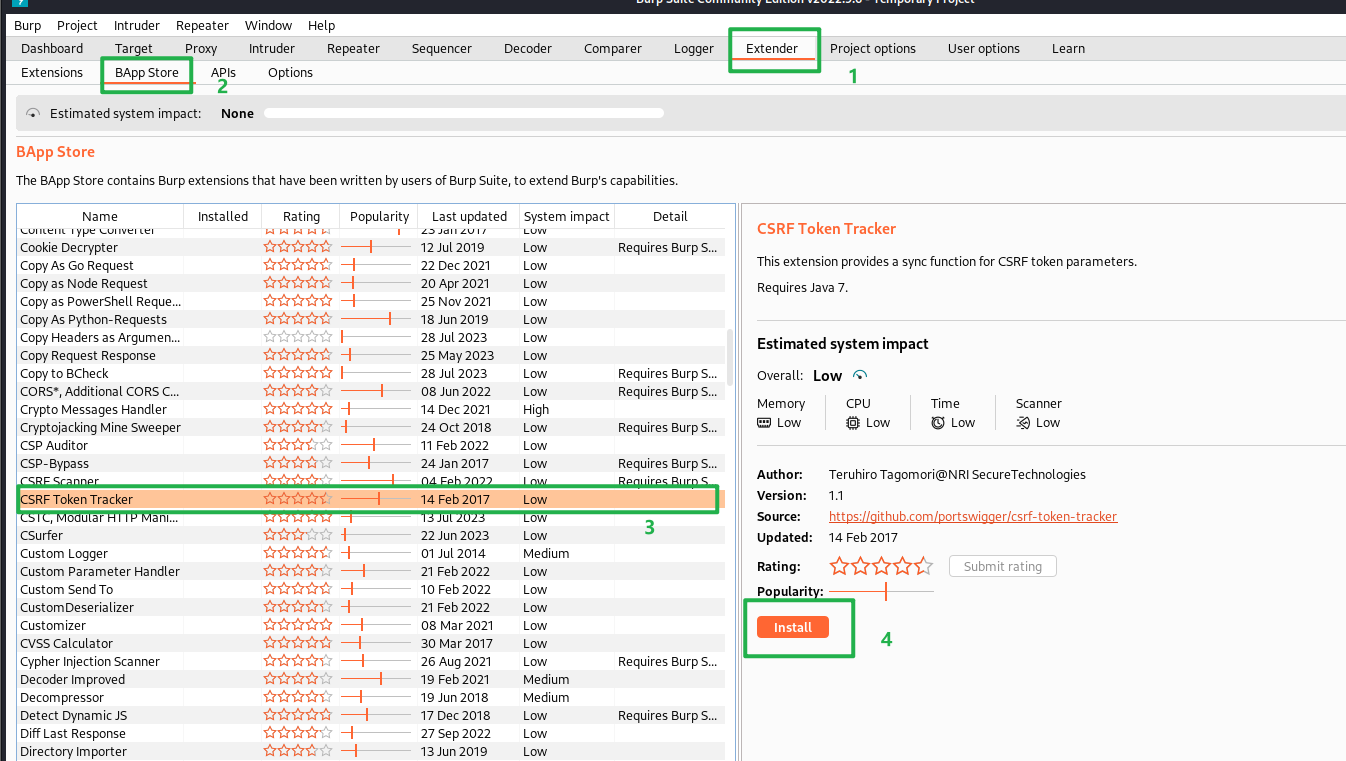This screenshot has width=1346, height=761.
Task: Sort the table by Popularity column
Action: 379,216
